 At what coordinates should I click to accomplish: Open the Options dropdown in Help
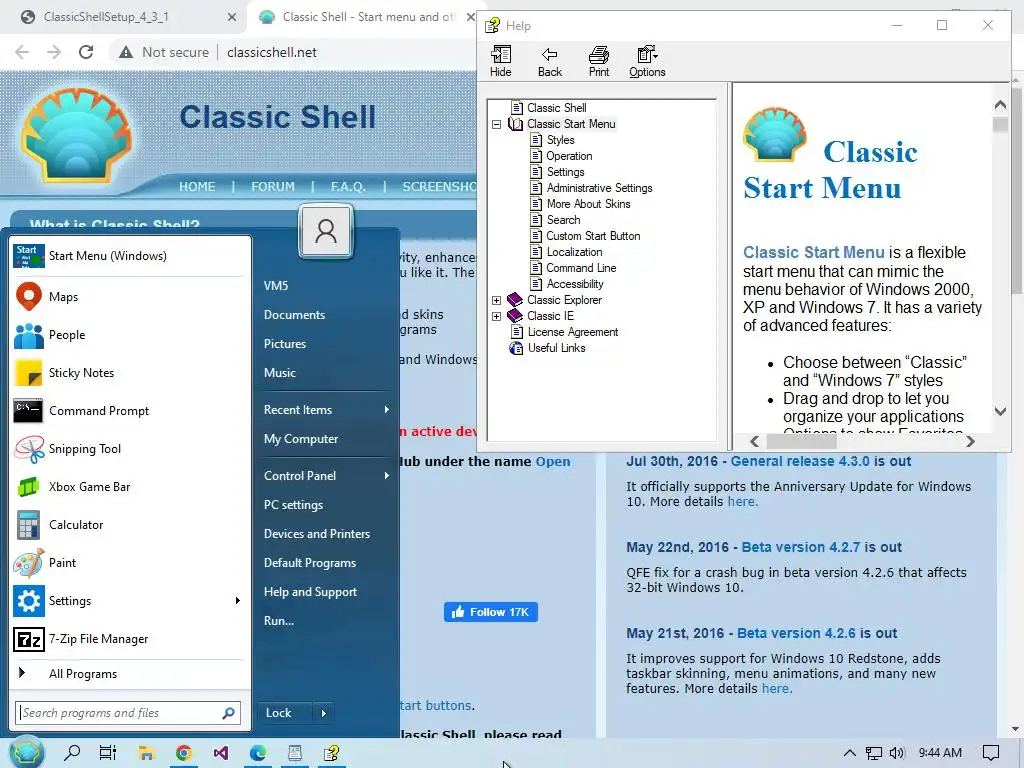(x=647, y=61)
